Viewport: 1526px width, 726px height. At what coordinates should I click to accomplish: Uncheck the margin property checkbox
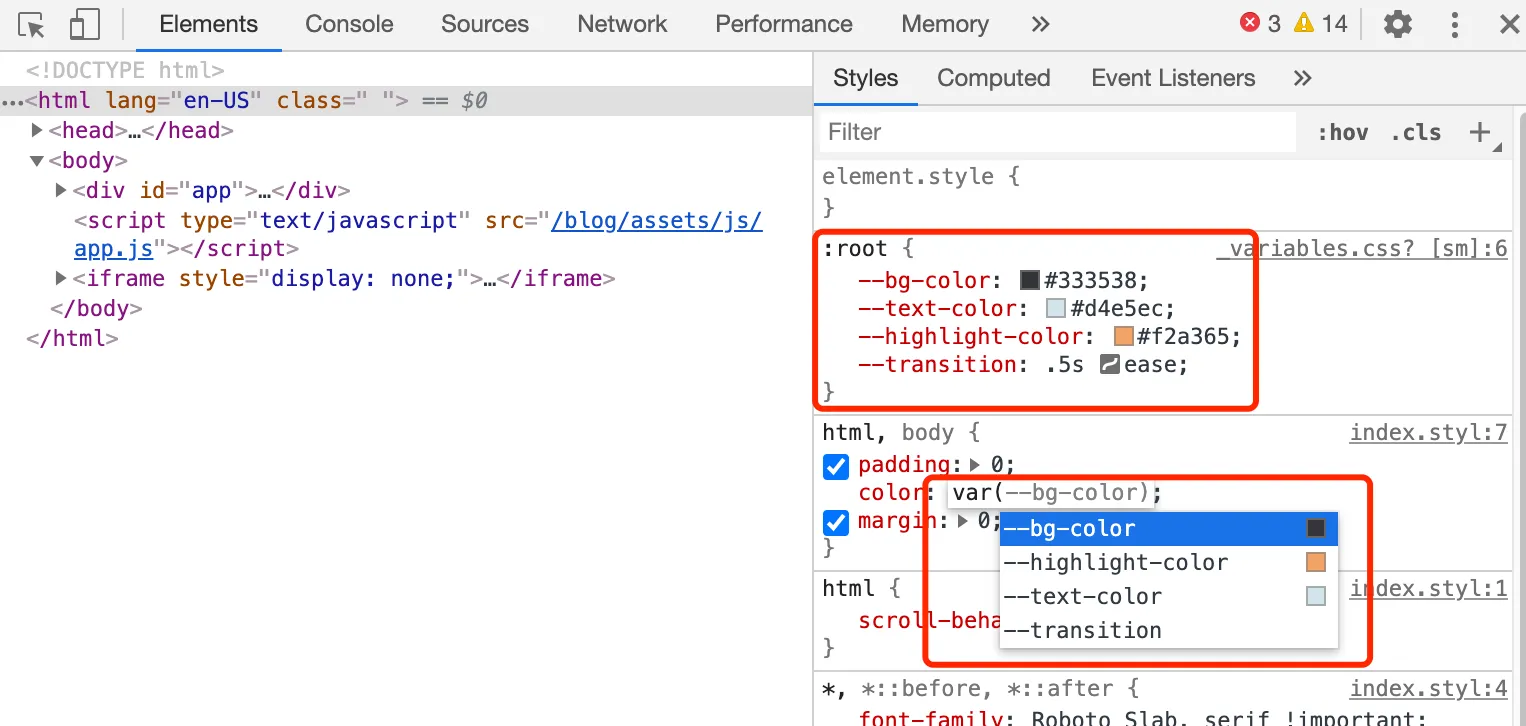tap(835, 521)
